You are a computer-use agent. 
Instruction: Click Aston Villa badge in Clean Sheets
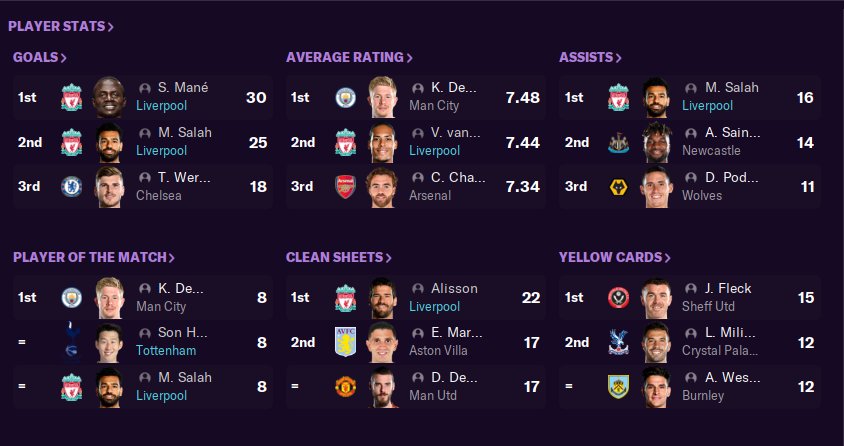pyautogui.click(x=345, y=342)
